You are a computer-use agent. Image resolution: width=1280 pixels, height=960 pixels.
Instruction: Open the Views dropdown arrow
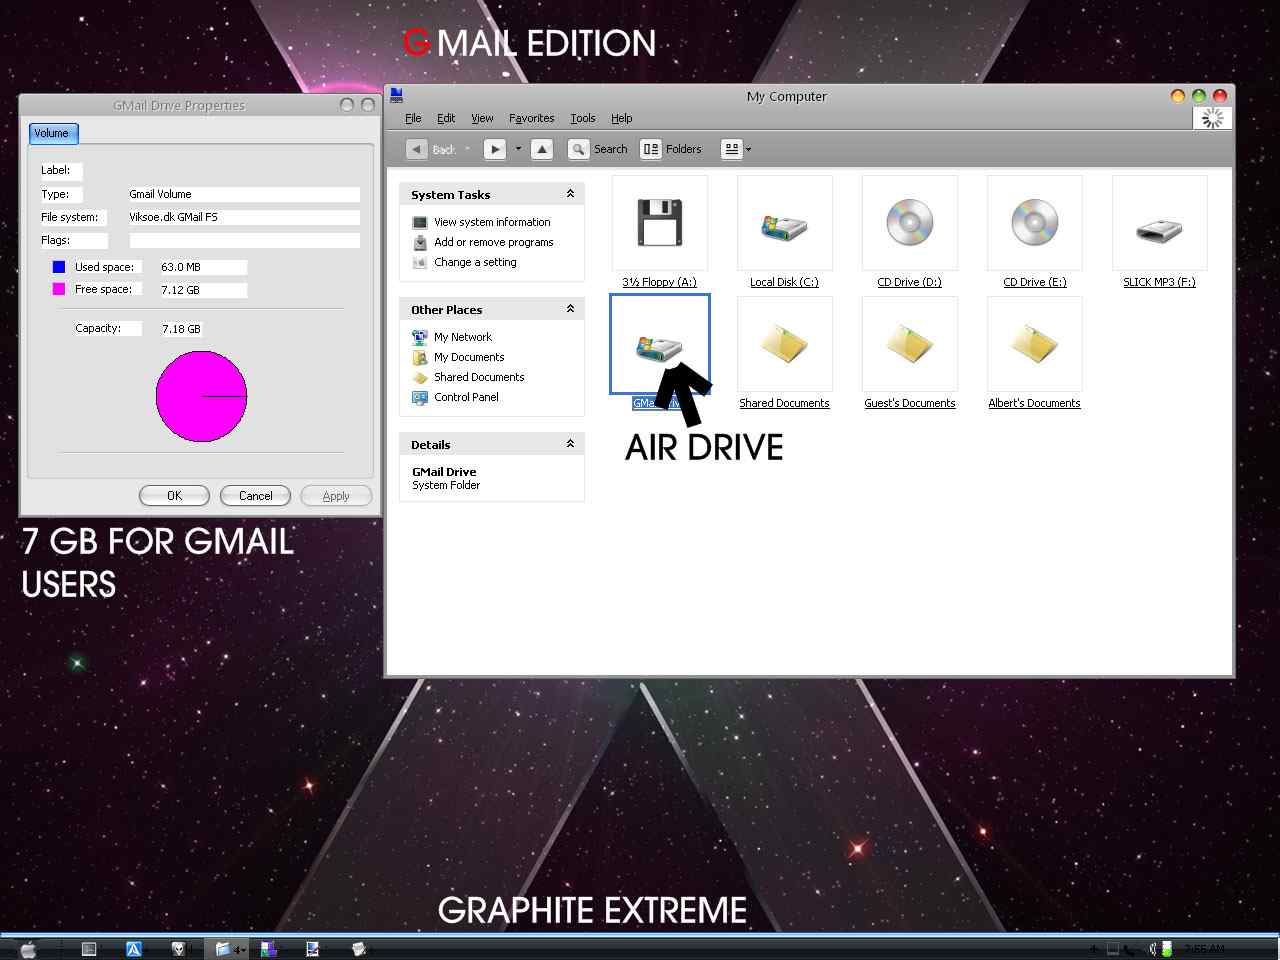pos(749,149)
